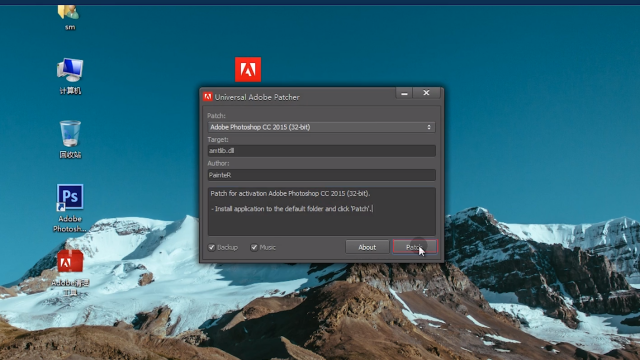Select the Adobe Photoshop shortcut icon
Screen dimensions: 640x360
[70, 197]
